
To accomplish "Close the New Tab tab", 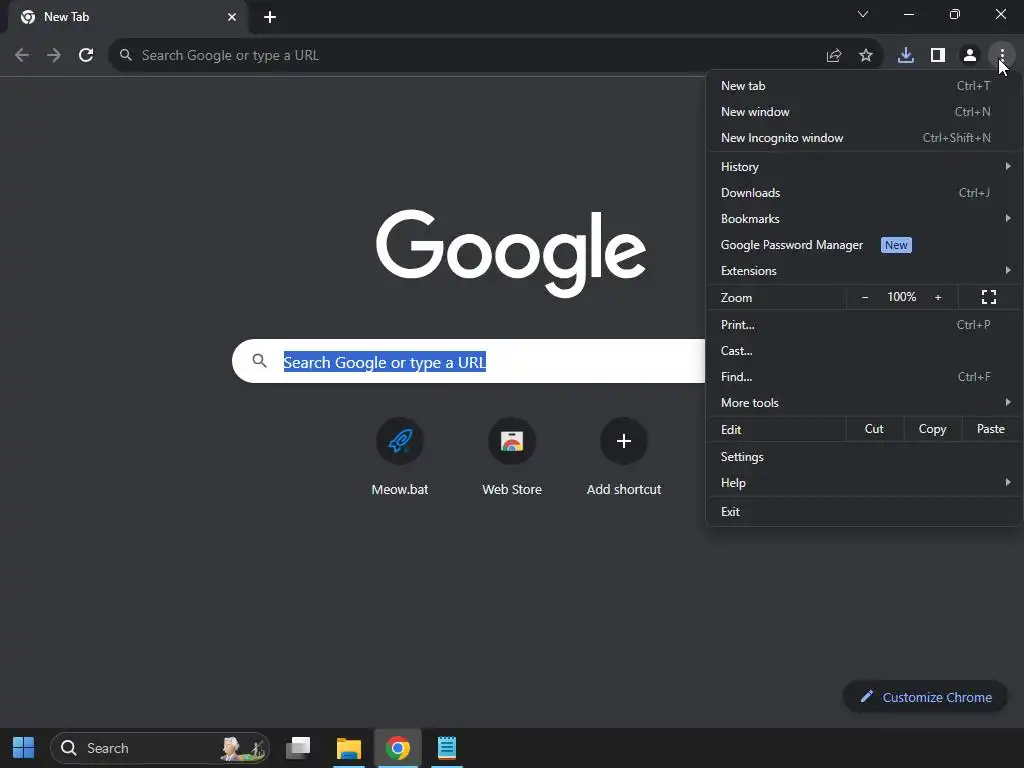I will (232, 17).
